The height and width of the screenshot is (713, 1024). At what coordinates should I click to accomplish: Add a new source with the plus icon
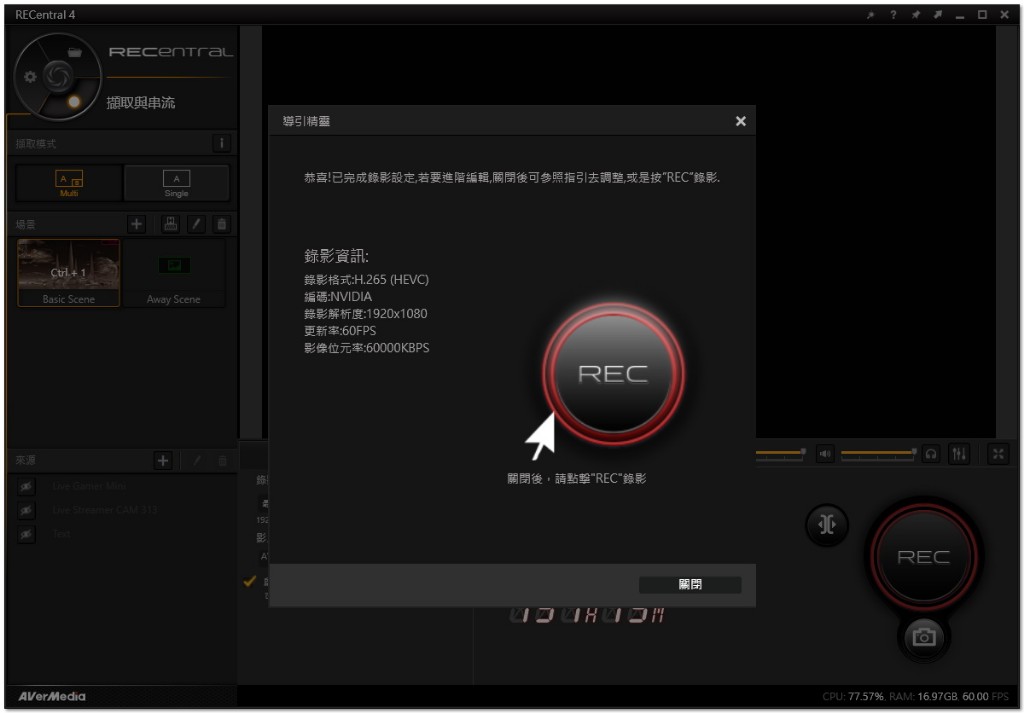click(x=163, y=460)
